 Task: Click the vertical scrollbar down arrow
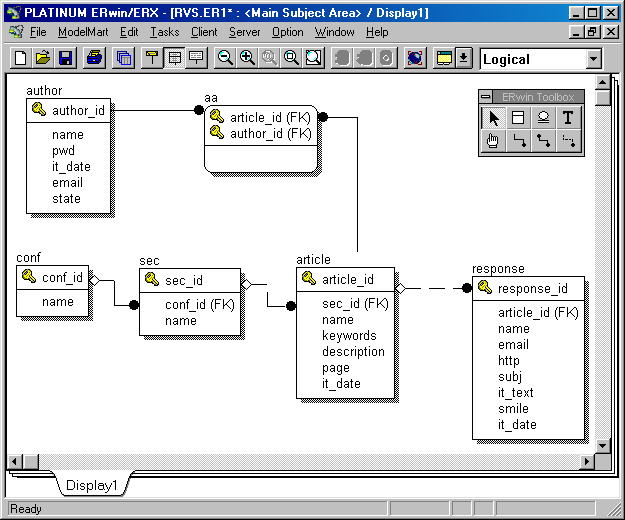[602, 446]
